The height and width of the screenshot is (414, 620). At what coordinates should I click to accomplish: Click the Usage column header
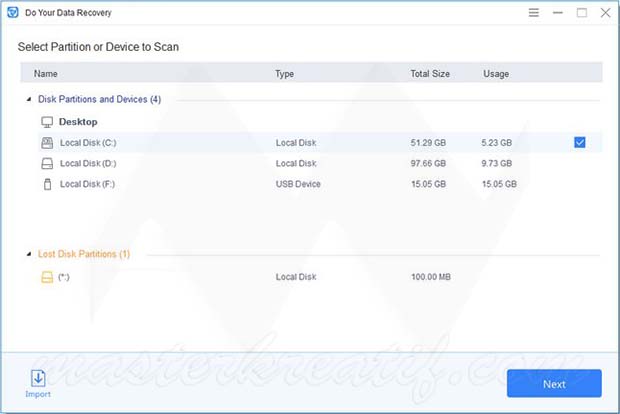click(496, 73)
